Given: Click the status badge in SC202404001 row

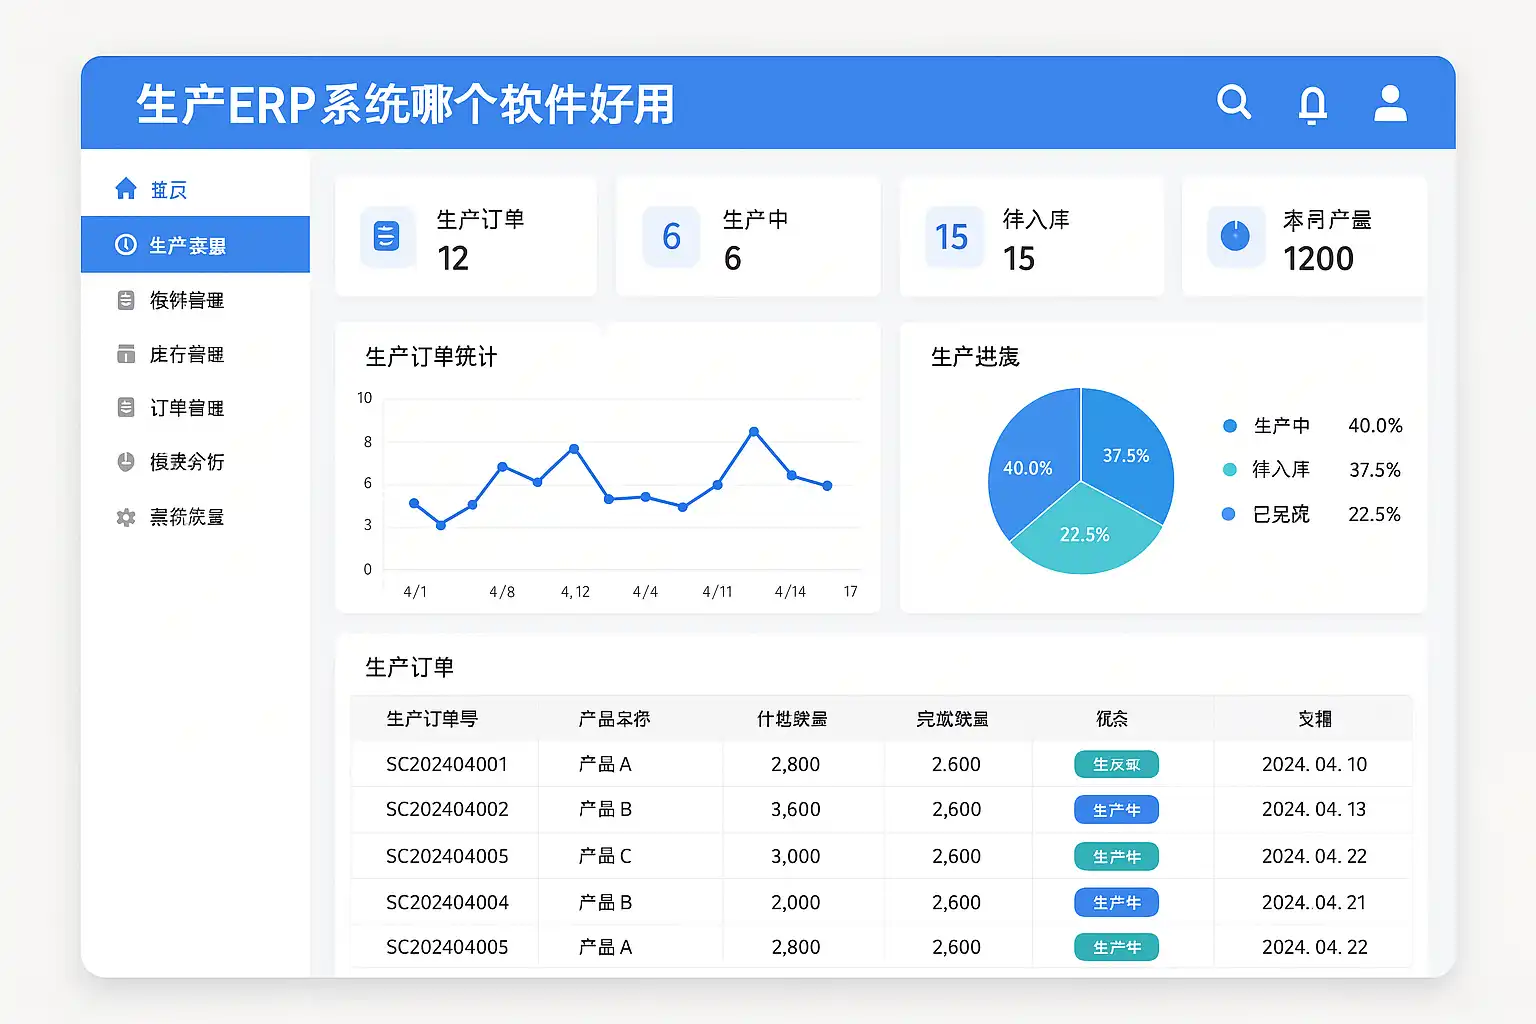Looking at the screenshot, I should click(x=1116, y=764).
